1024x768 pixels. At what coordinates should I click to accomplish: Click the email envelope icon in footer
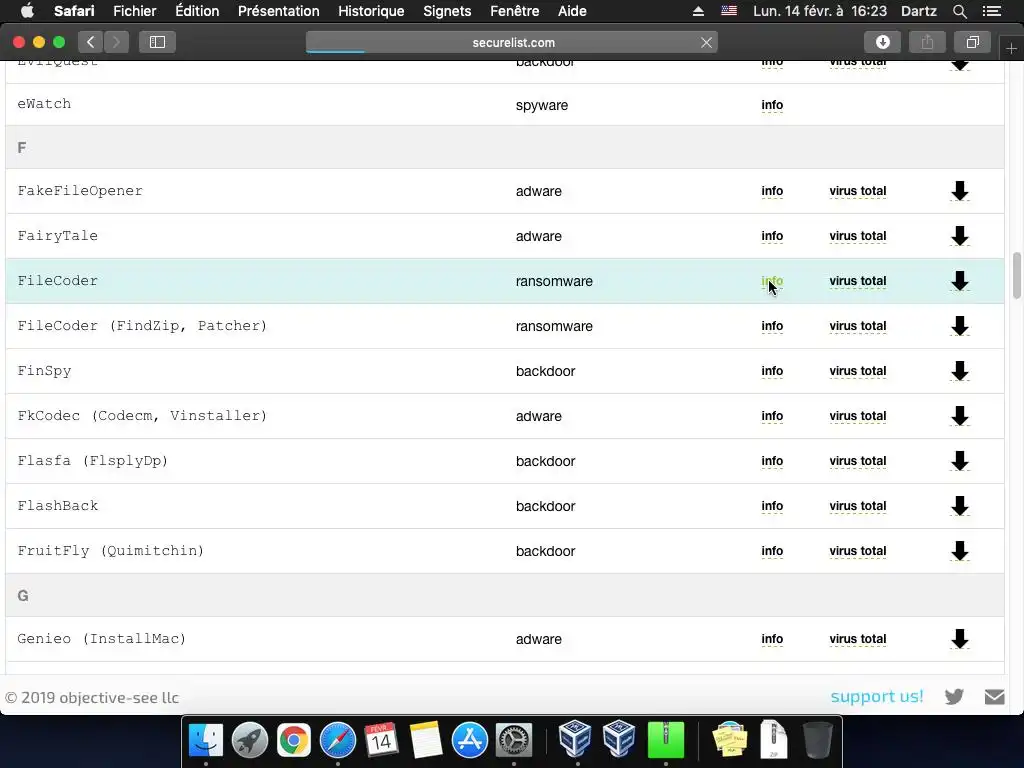[x=995, y=697]
